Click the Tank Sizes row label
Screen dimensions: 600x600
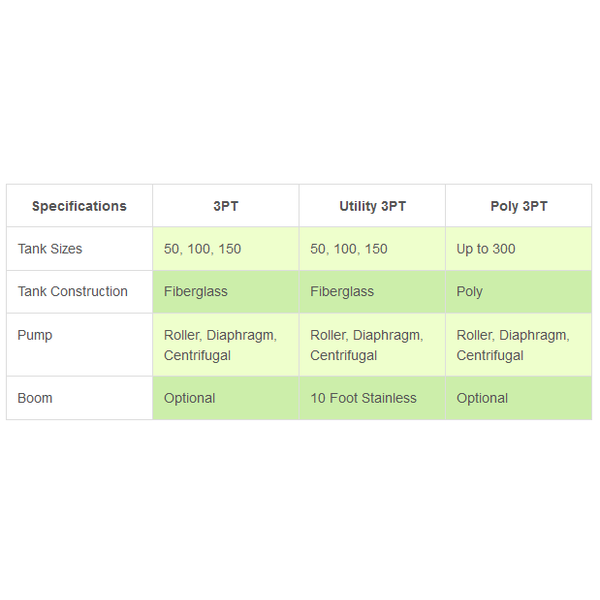[79, 249]
